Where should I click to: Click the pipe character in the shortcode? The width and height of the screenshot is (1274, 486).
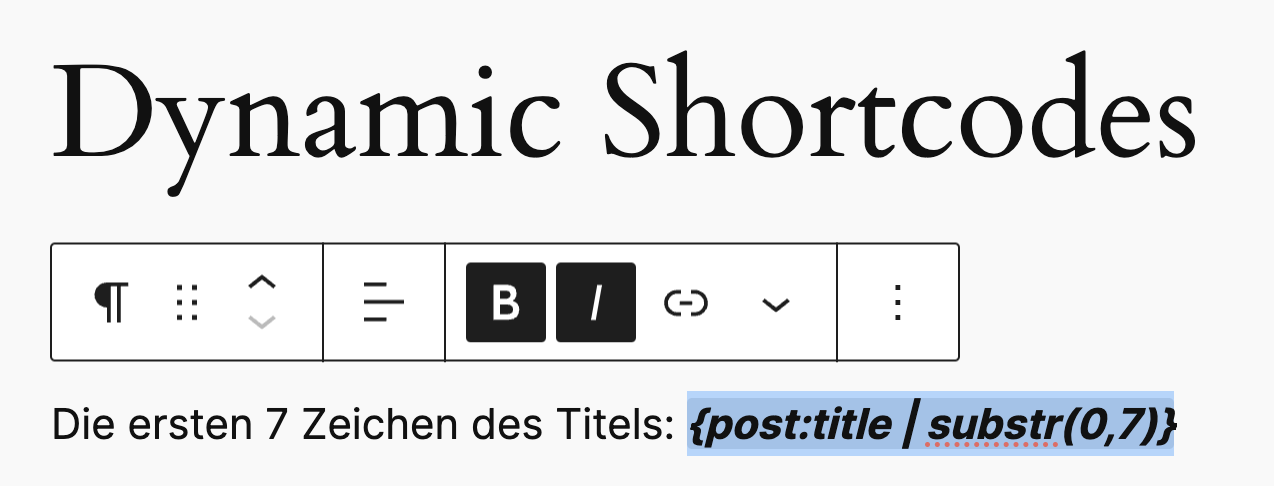pos(908,427)
